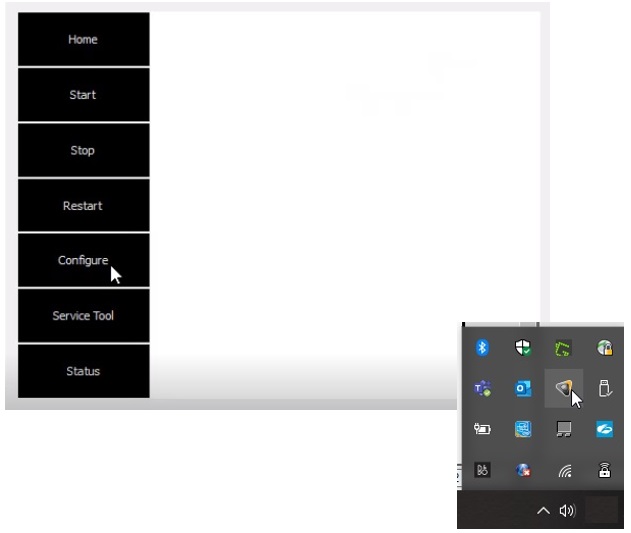Screen dimensions: 631x533
Task: Open Windows Security shield tray icon
Action: coord(522,348)
